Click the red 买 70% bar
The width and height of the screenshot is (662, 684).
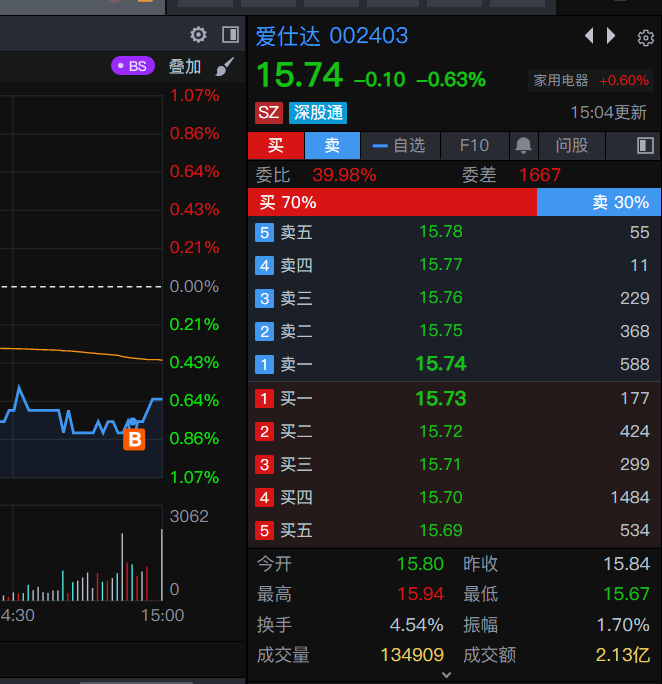(x=392, y=202)
